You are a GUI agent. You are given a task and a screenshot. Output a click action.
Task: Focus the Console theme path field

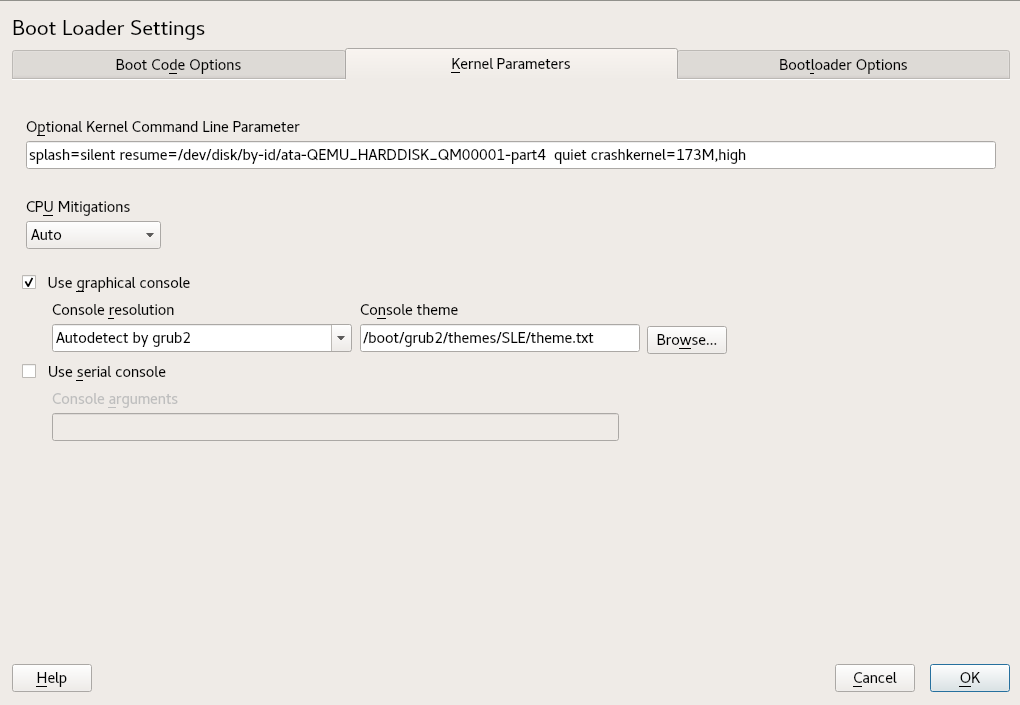tap(499, 338)
